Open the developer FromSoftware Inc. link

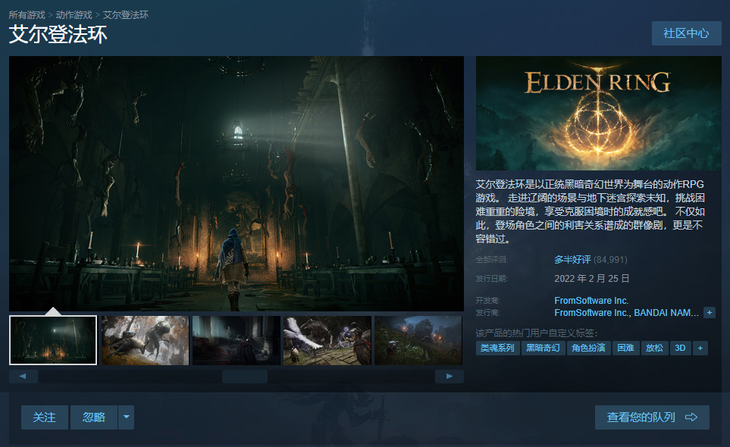click(591, 300)
